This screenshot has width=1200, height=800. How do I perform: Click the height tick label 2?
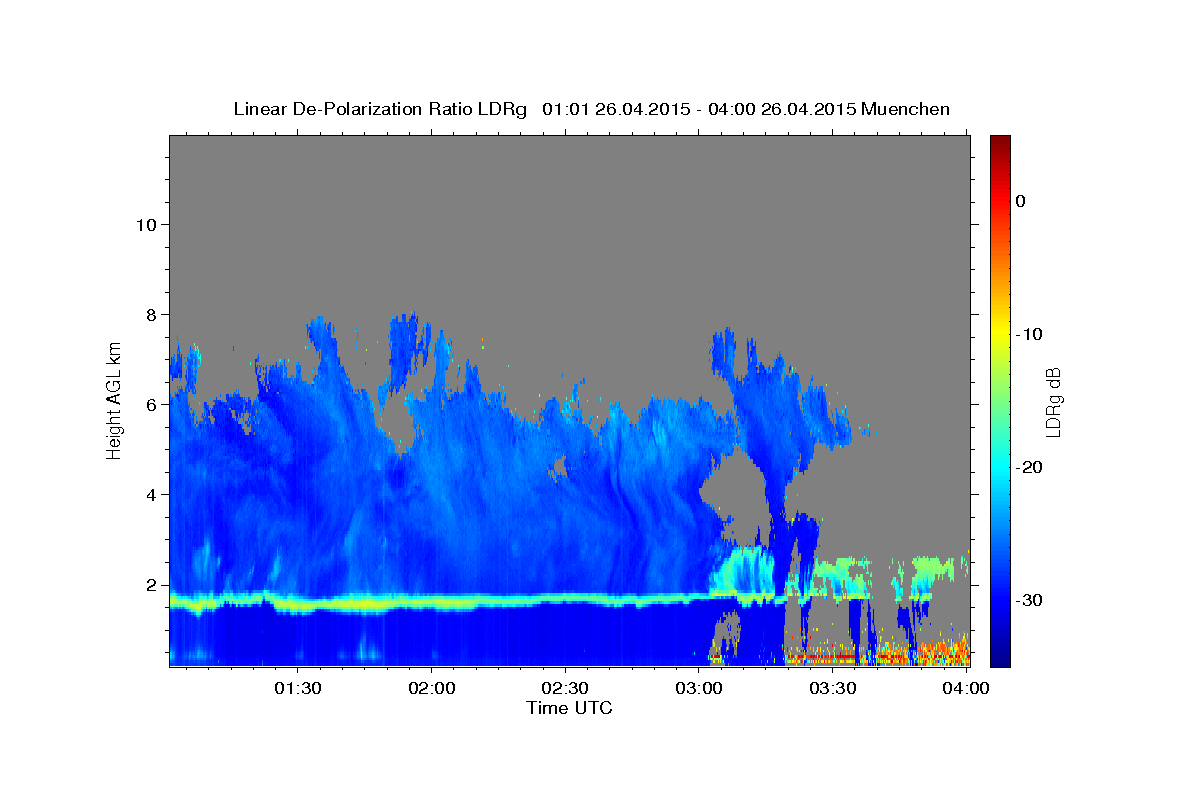click(152, 585)
